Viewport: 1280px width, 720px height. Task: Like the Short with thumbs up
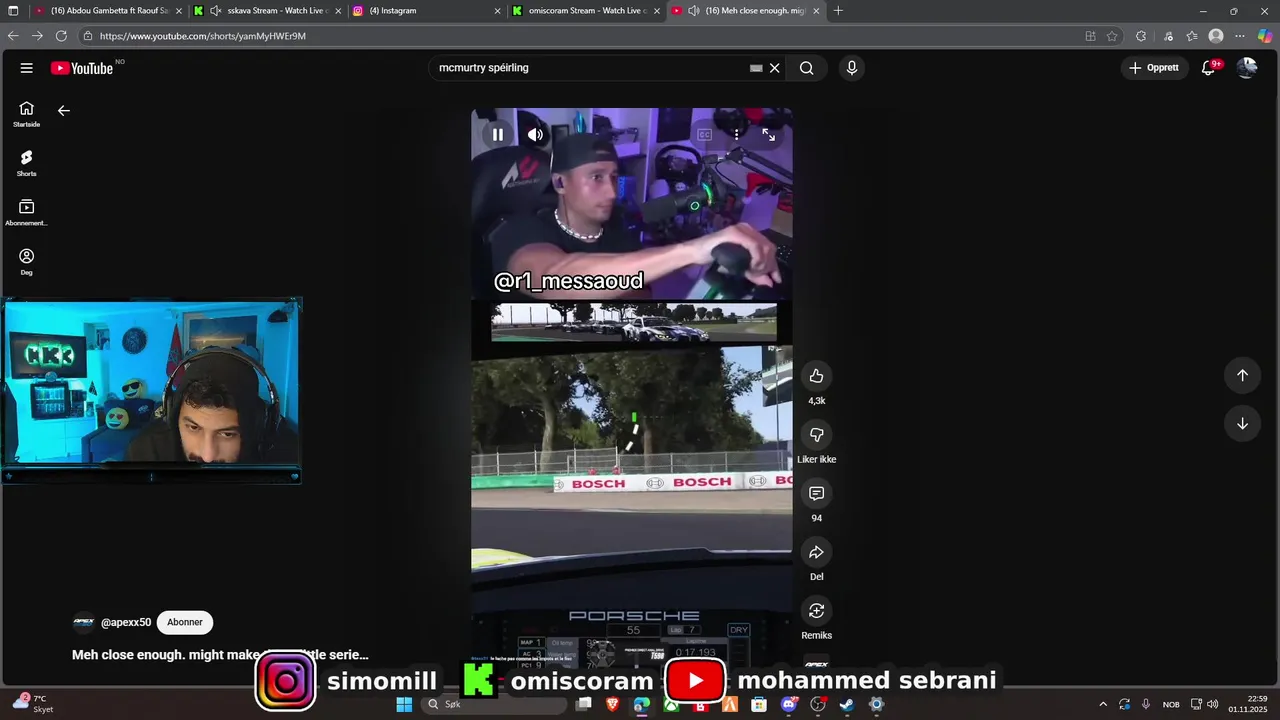[816, 376]
